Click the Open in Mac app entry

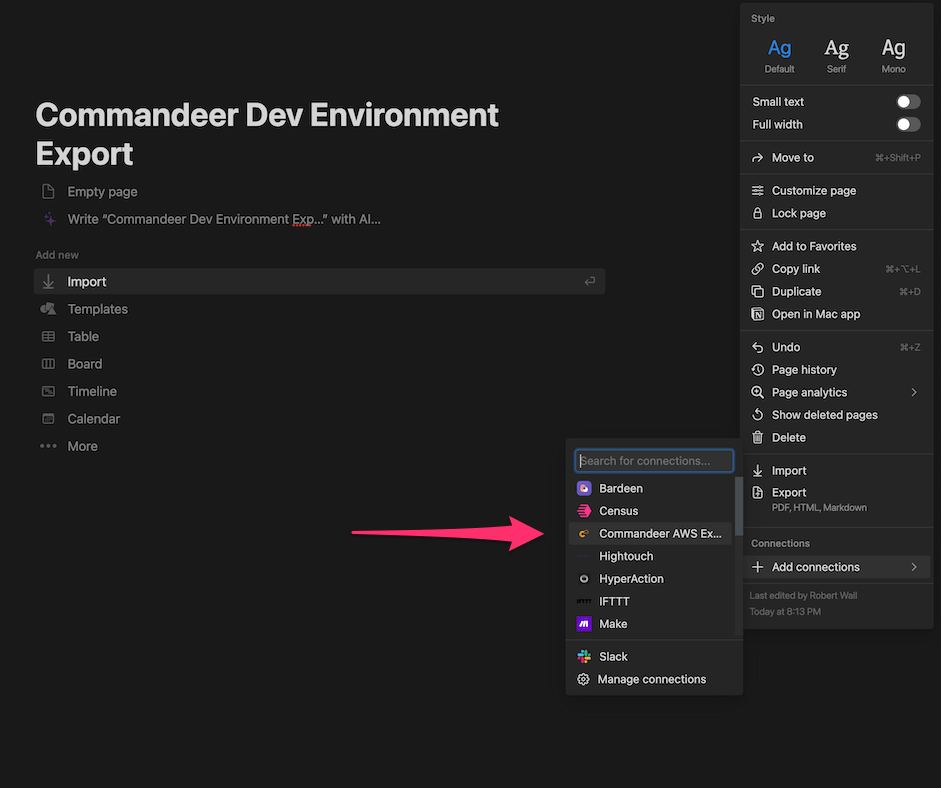pyautogui.click(x=836, y=314)
